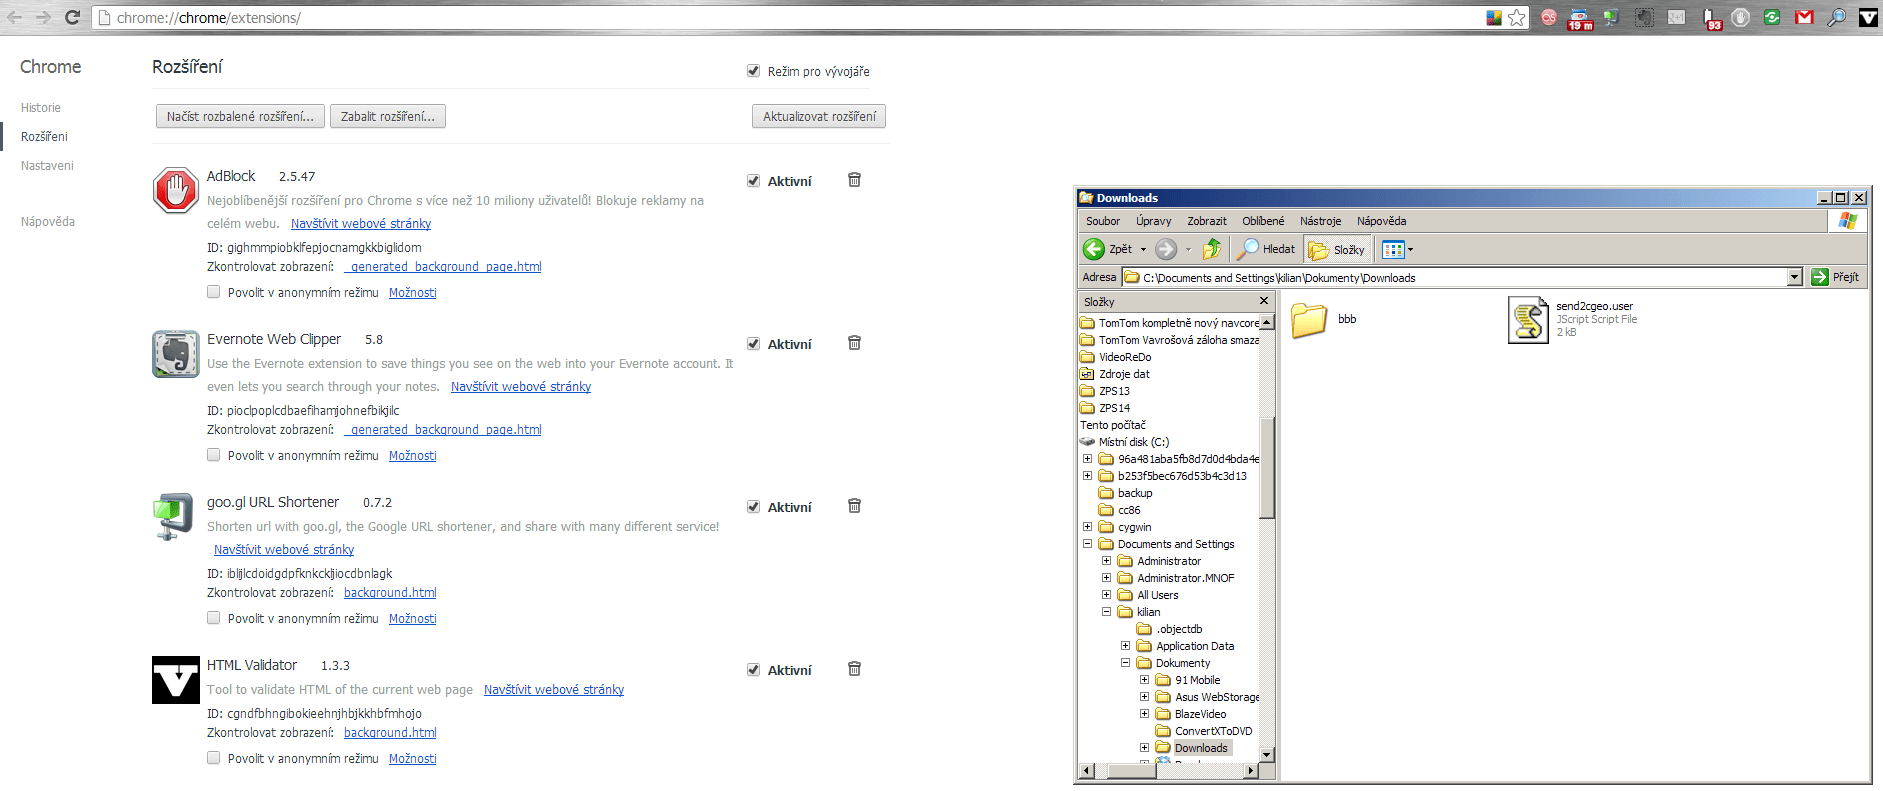Image resolution: width=1883 pixels, height=791 pixels.
Task: Bookmark this page with the star icon
Action: (1517, 17)
